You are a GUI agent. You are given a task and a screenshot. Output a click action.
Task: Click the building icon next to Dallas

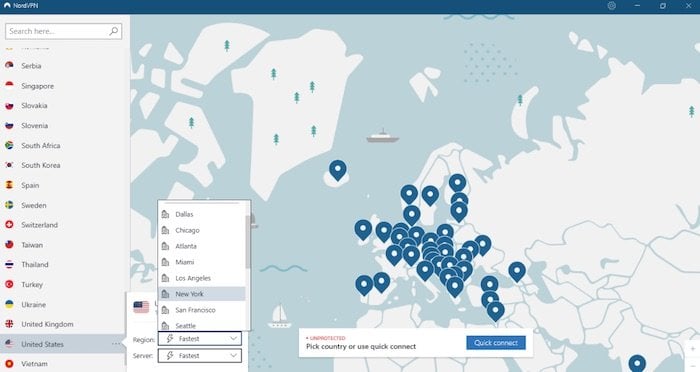click(165, 214)
